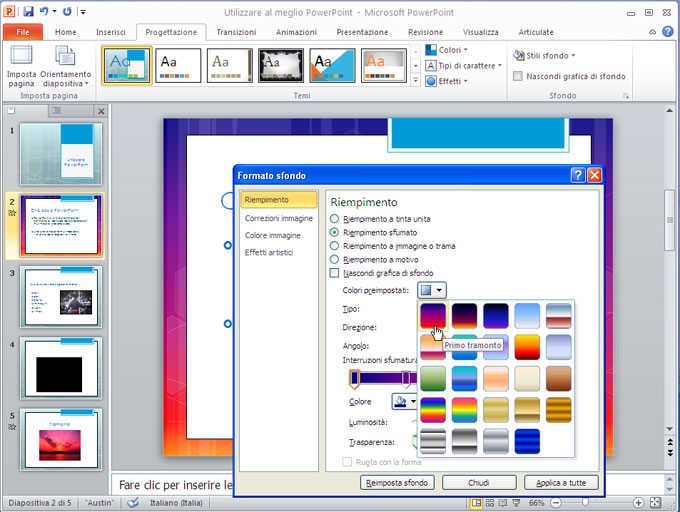The image size is (680, 512).
Task: Open Stili sfondo background styles dropdown
Action: [x=544, y=55]
